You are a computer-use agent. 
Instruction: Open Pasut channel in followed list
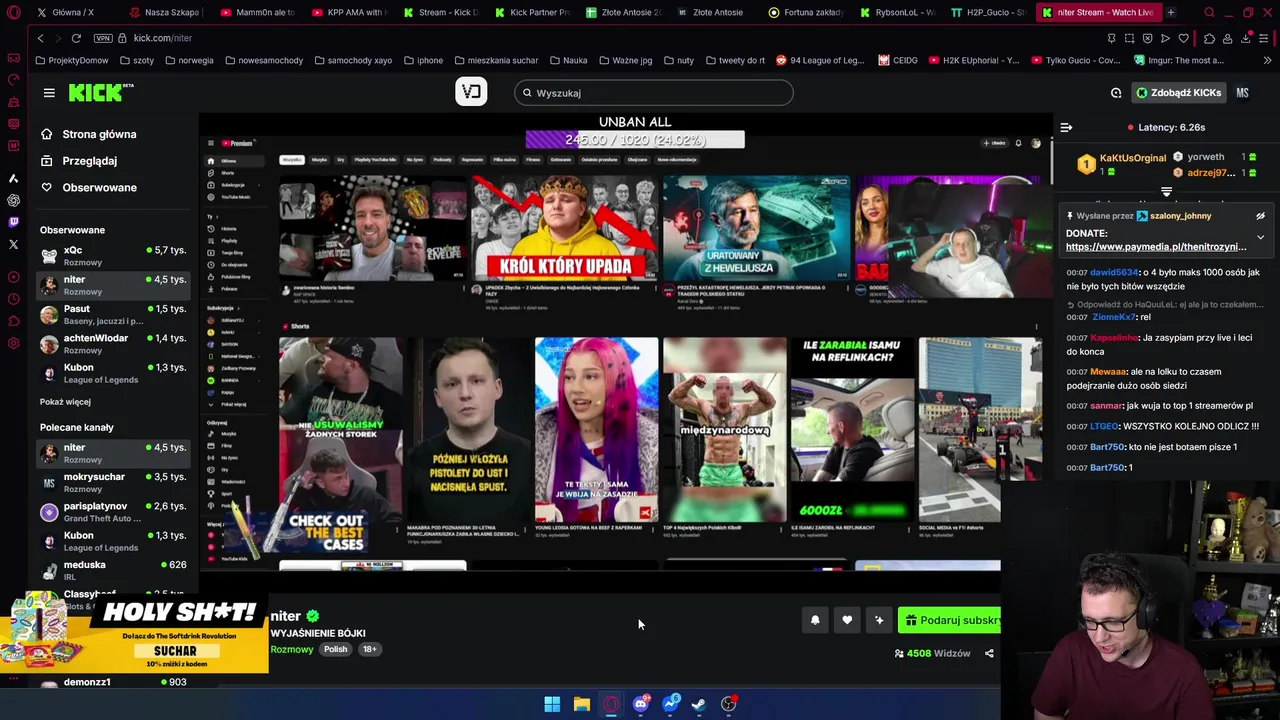(x=112, y=314)
